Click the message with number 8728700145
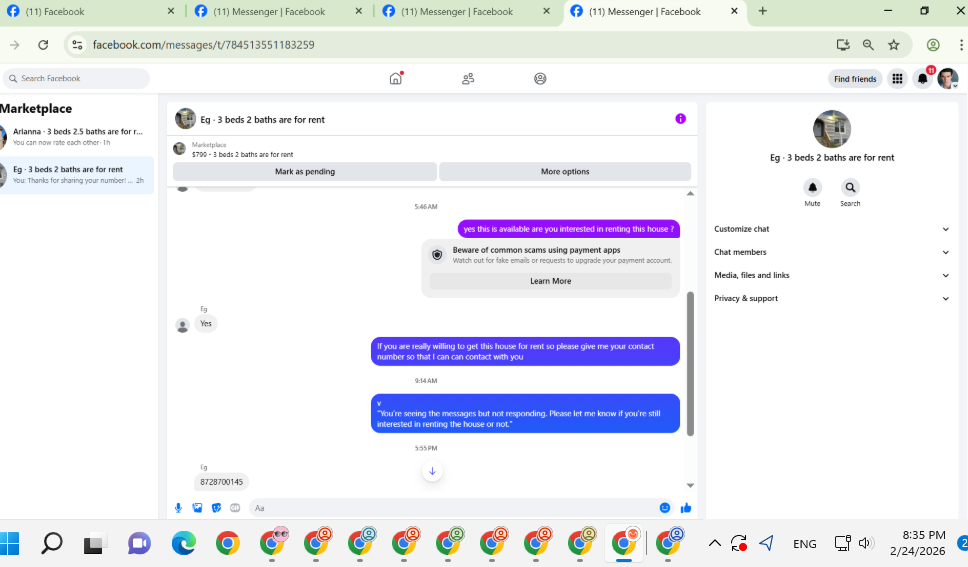The height and width of the screenshot is (567, 968). (x=222, y=482)
